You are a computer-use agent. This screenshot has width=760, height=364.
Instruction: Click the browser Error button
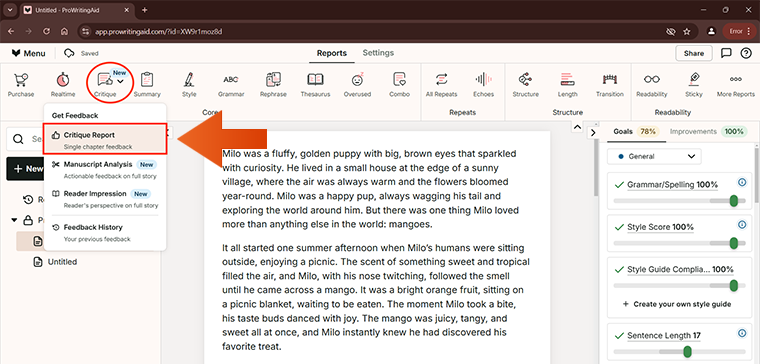[739, 32]
